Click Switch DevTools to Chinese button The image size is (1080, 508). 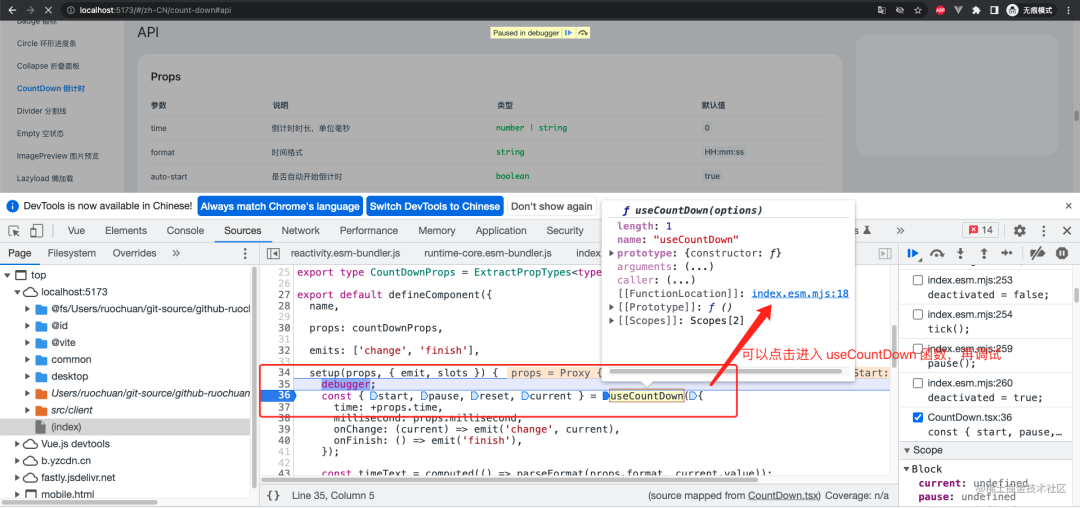tap(435, 206)
